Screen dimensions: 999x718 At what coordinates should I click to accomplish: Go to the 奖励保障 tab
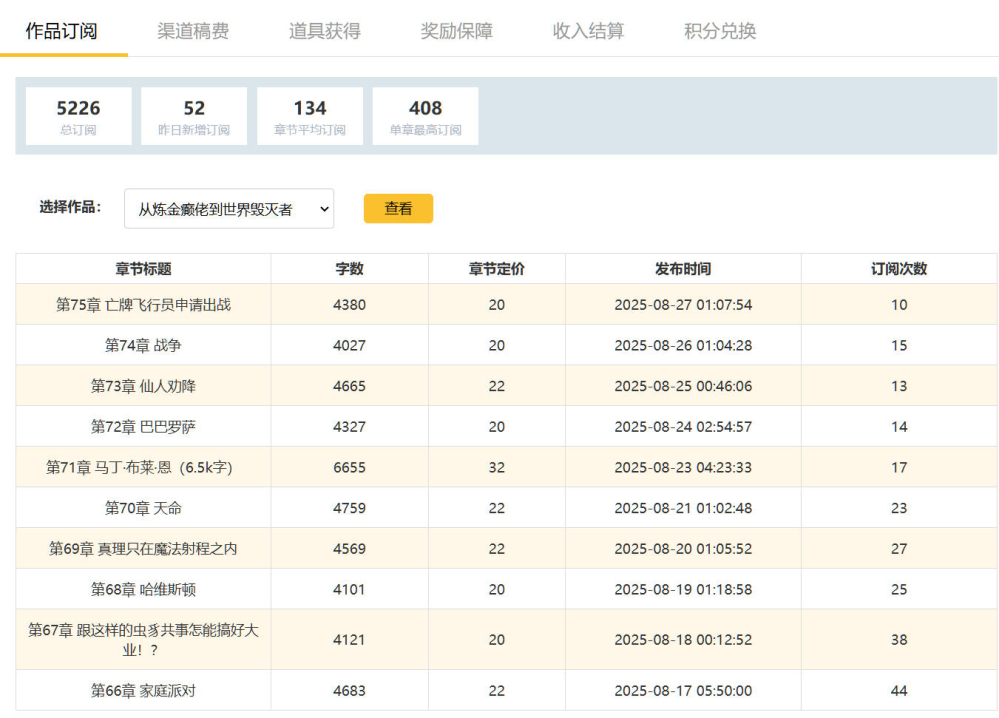(456, 31)
